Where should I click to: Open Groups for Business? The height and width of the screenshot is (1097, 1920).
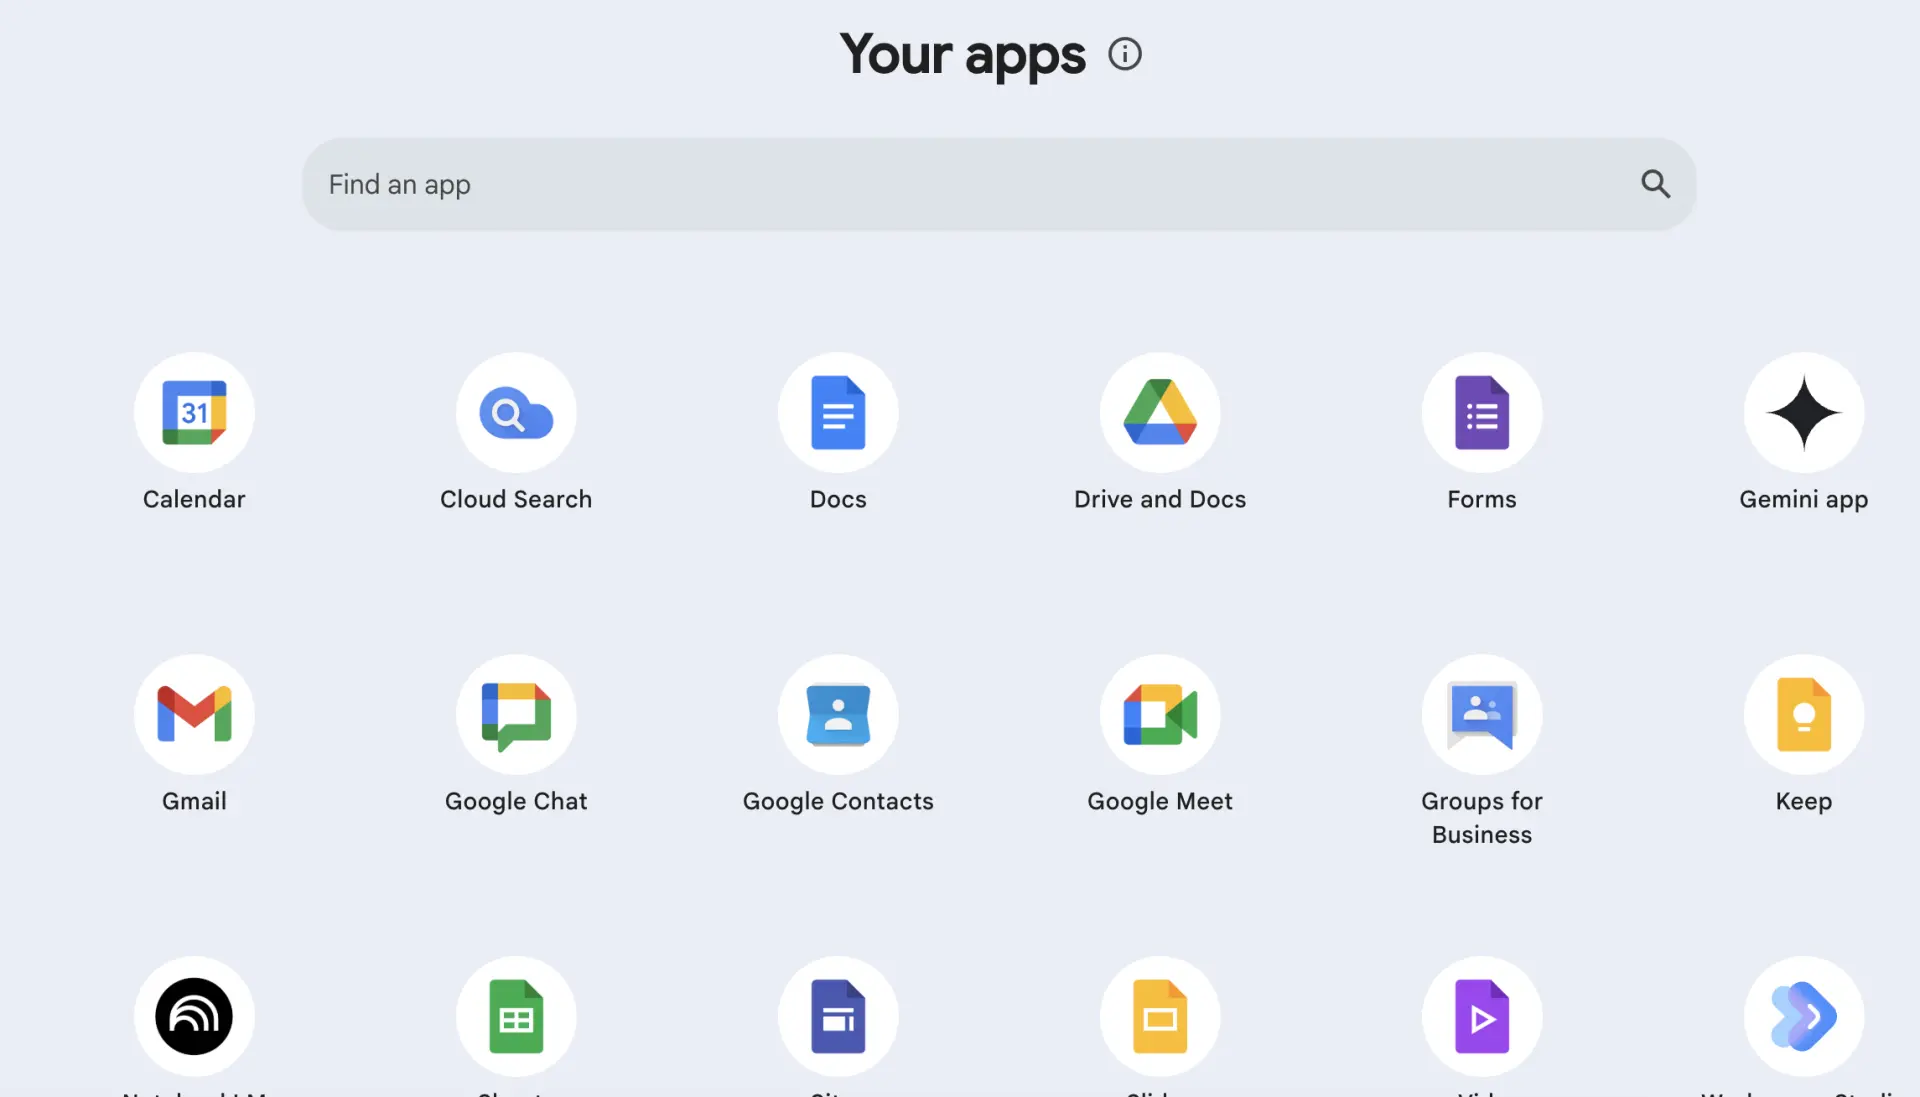coord(1482,714)
